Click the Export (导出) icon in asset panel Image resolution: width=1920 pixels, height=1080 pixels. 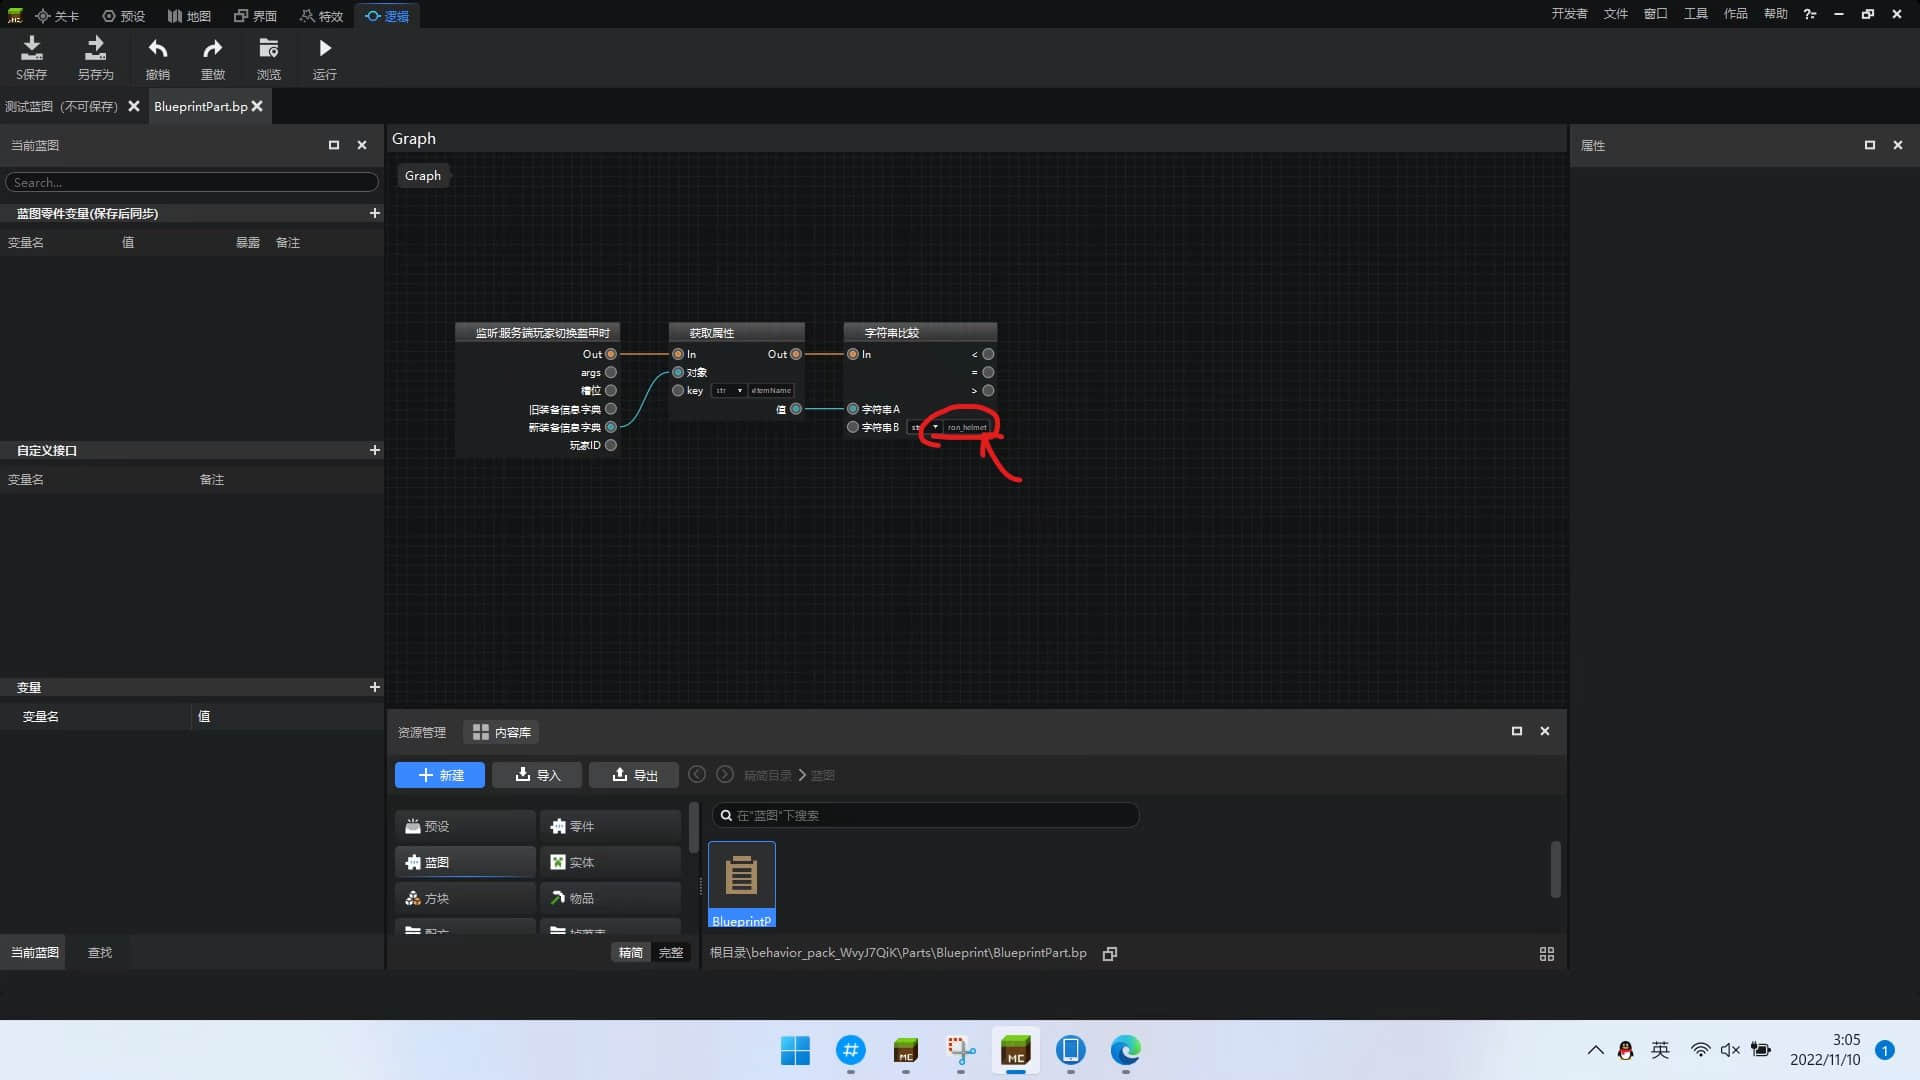(x=634, y=774)
